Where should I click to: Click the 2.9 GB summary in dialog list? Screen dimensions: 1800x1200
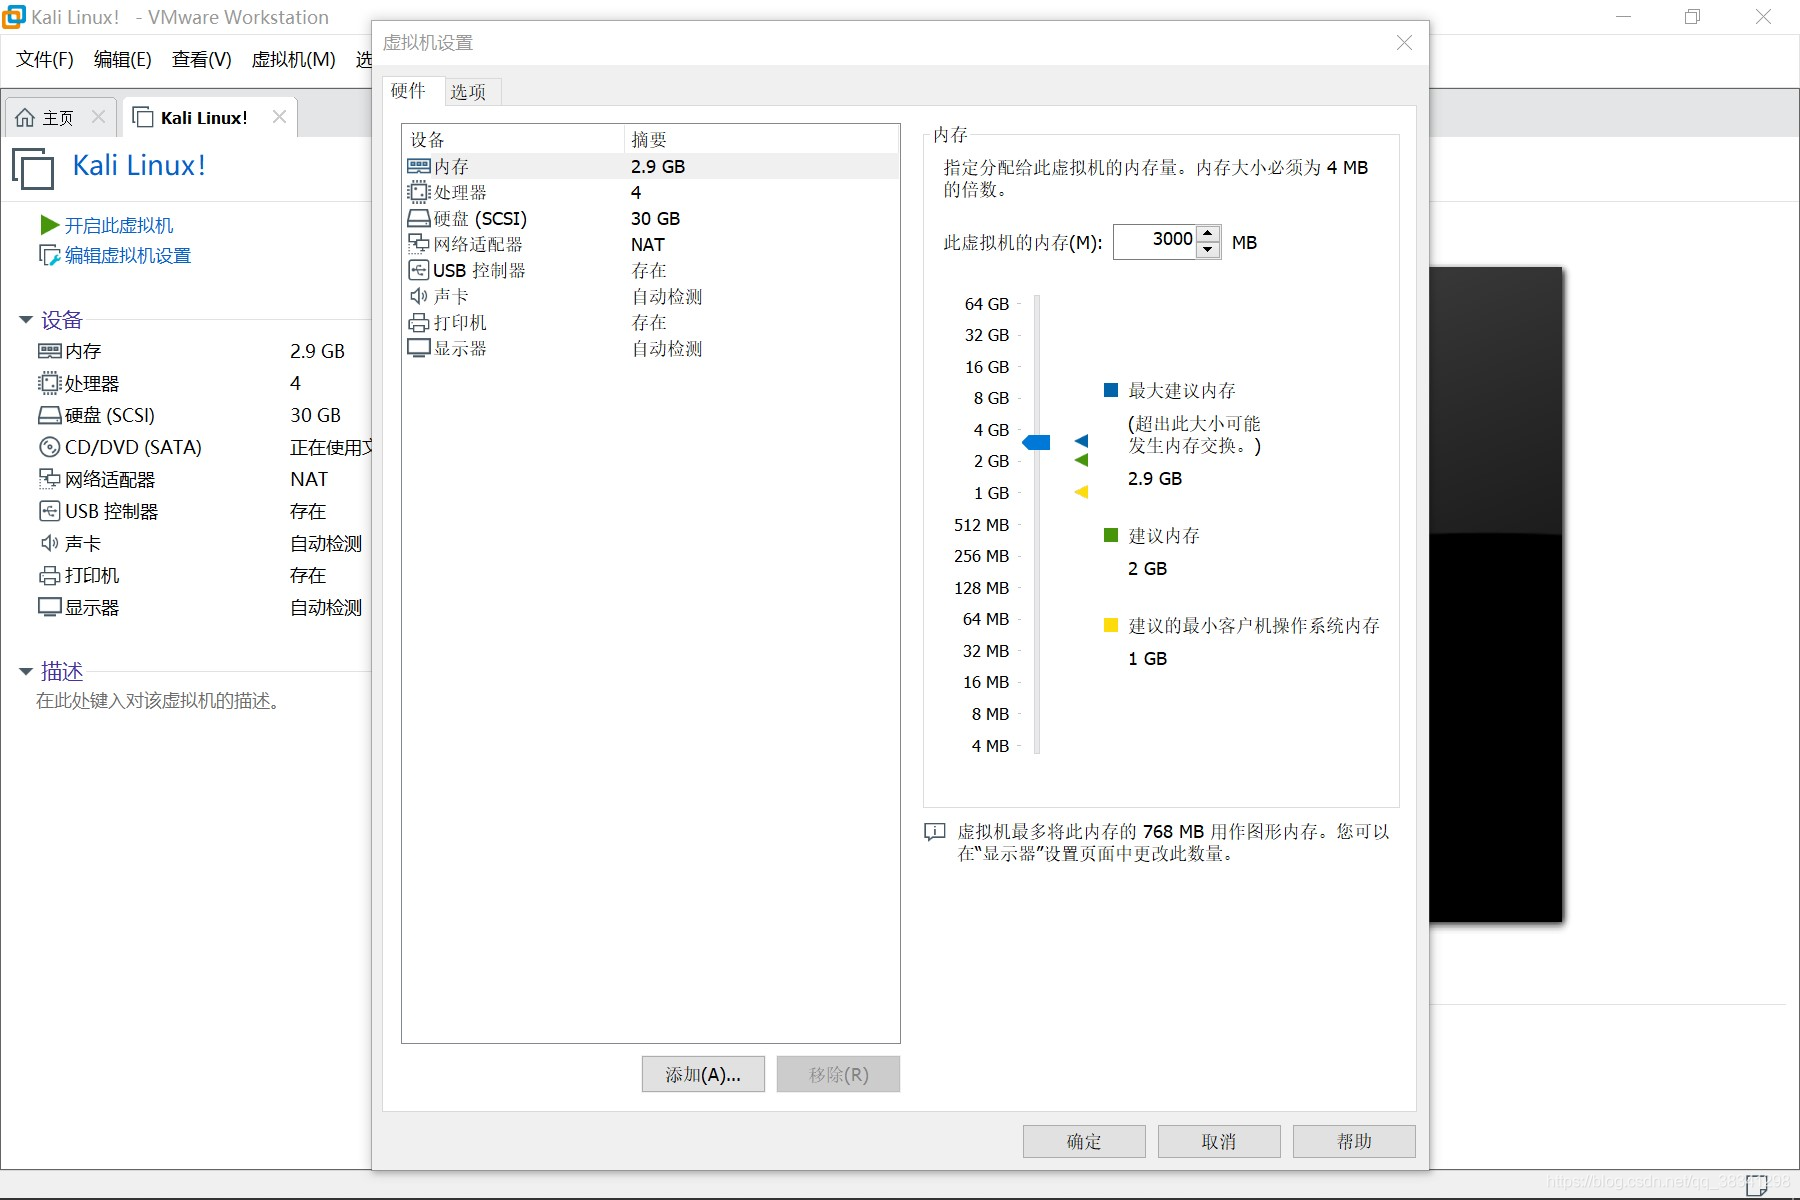coord(658,166)
